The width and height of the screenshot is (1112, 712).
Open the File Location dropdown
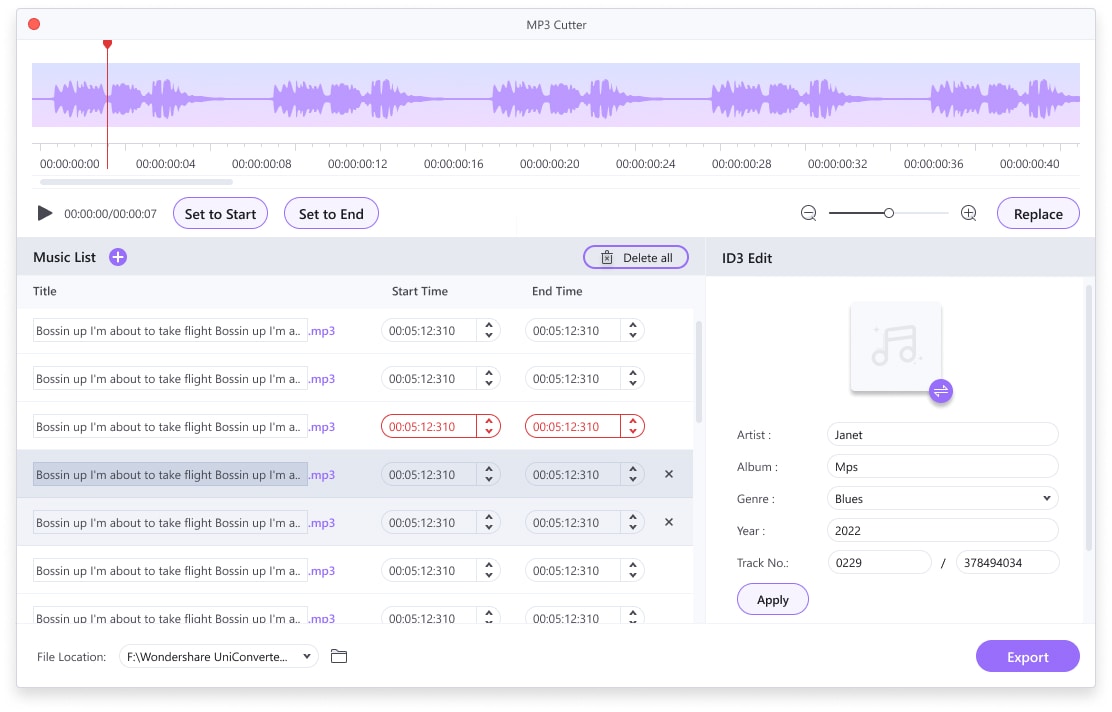tap(218, 657)
